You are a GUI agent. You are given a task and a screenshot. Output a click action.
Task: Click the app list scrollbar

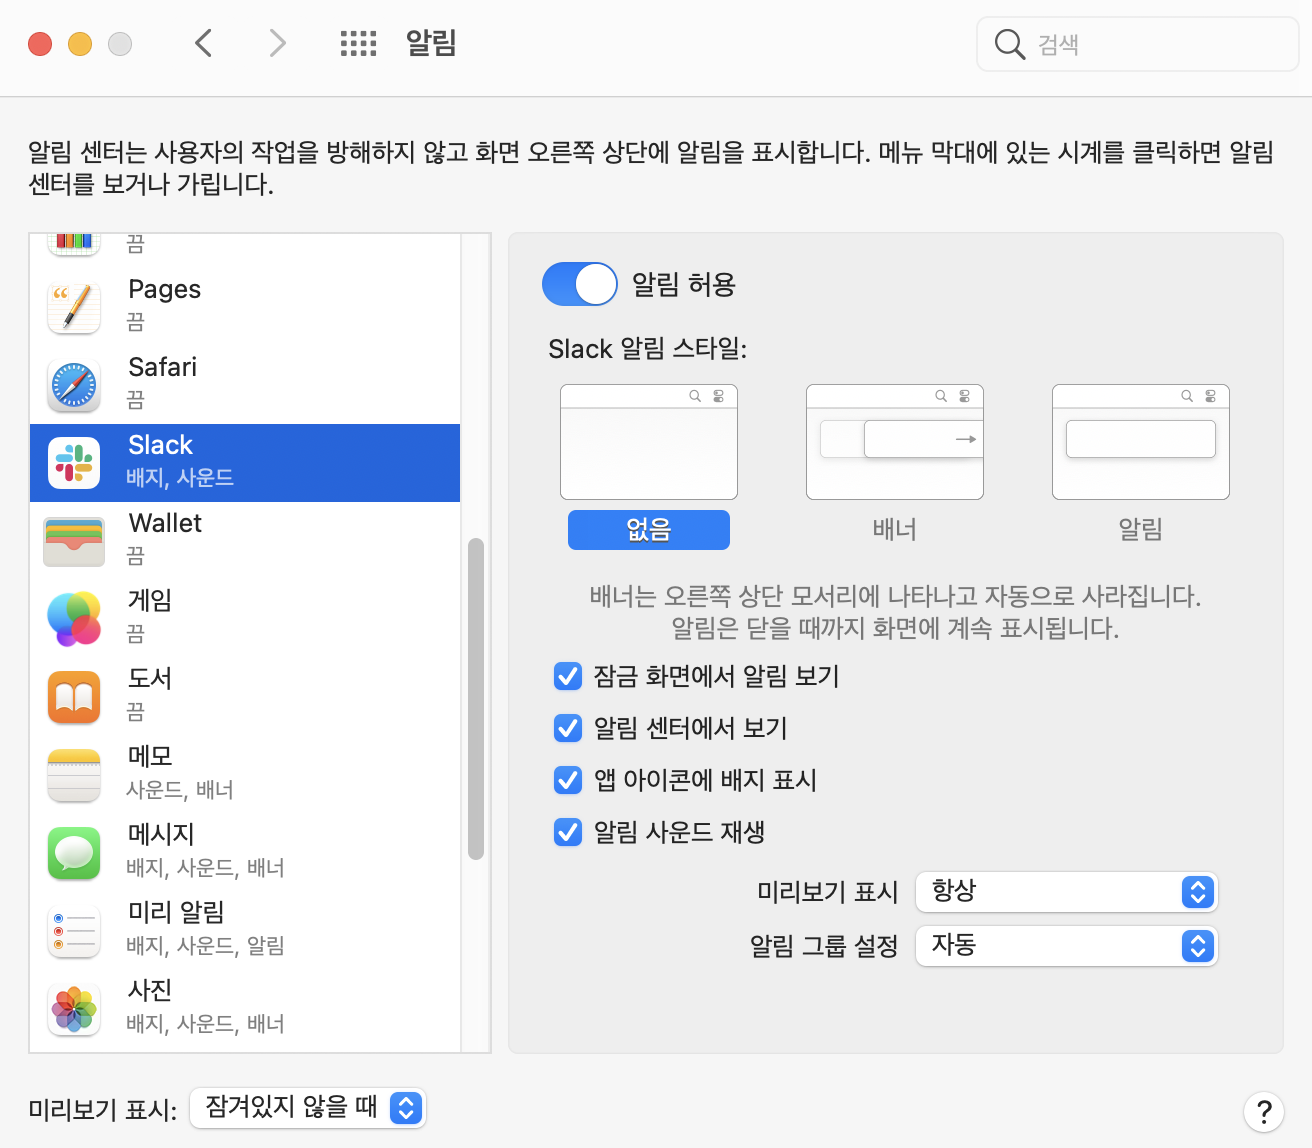pos(476,699)
